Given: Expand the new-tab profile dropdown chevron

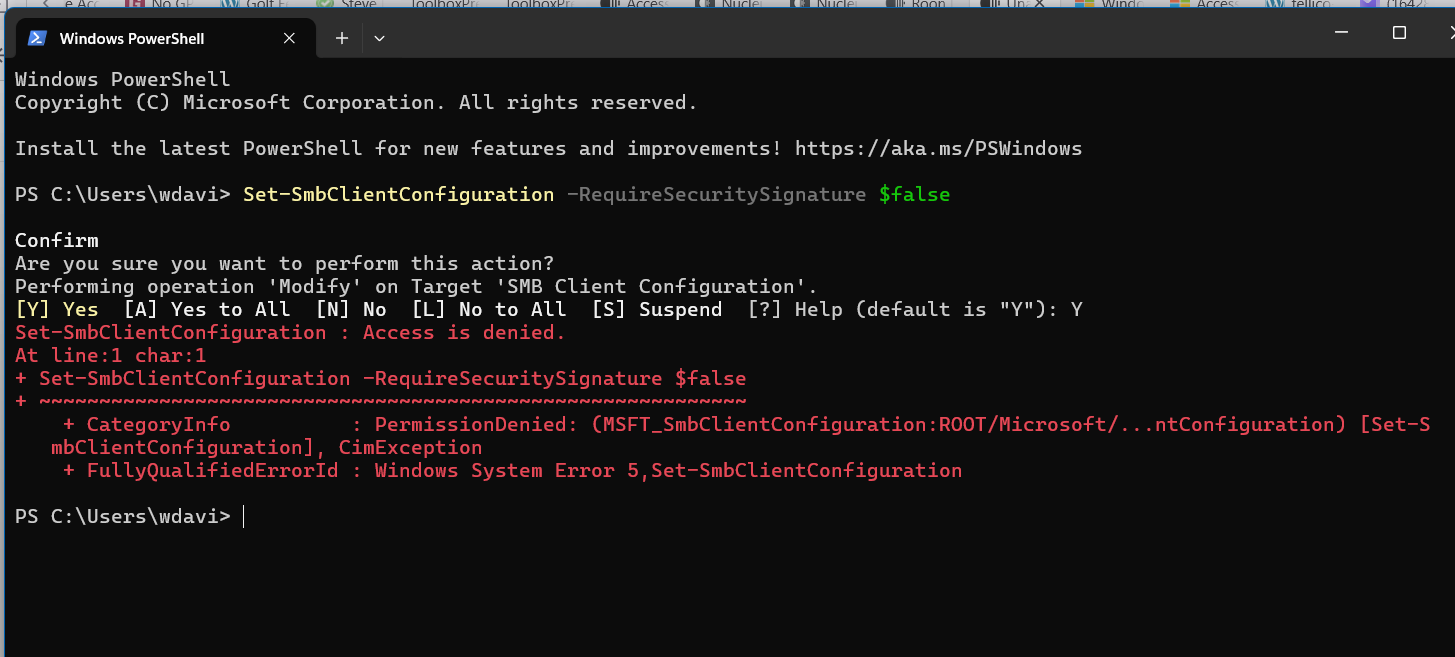Looking at the screenshot, I should [x=379, y=38].
